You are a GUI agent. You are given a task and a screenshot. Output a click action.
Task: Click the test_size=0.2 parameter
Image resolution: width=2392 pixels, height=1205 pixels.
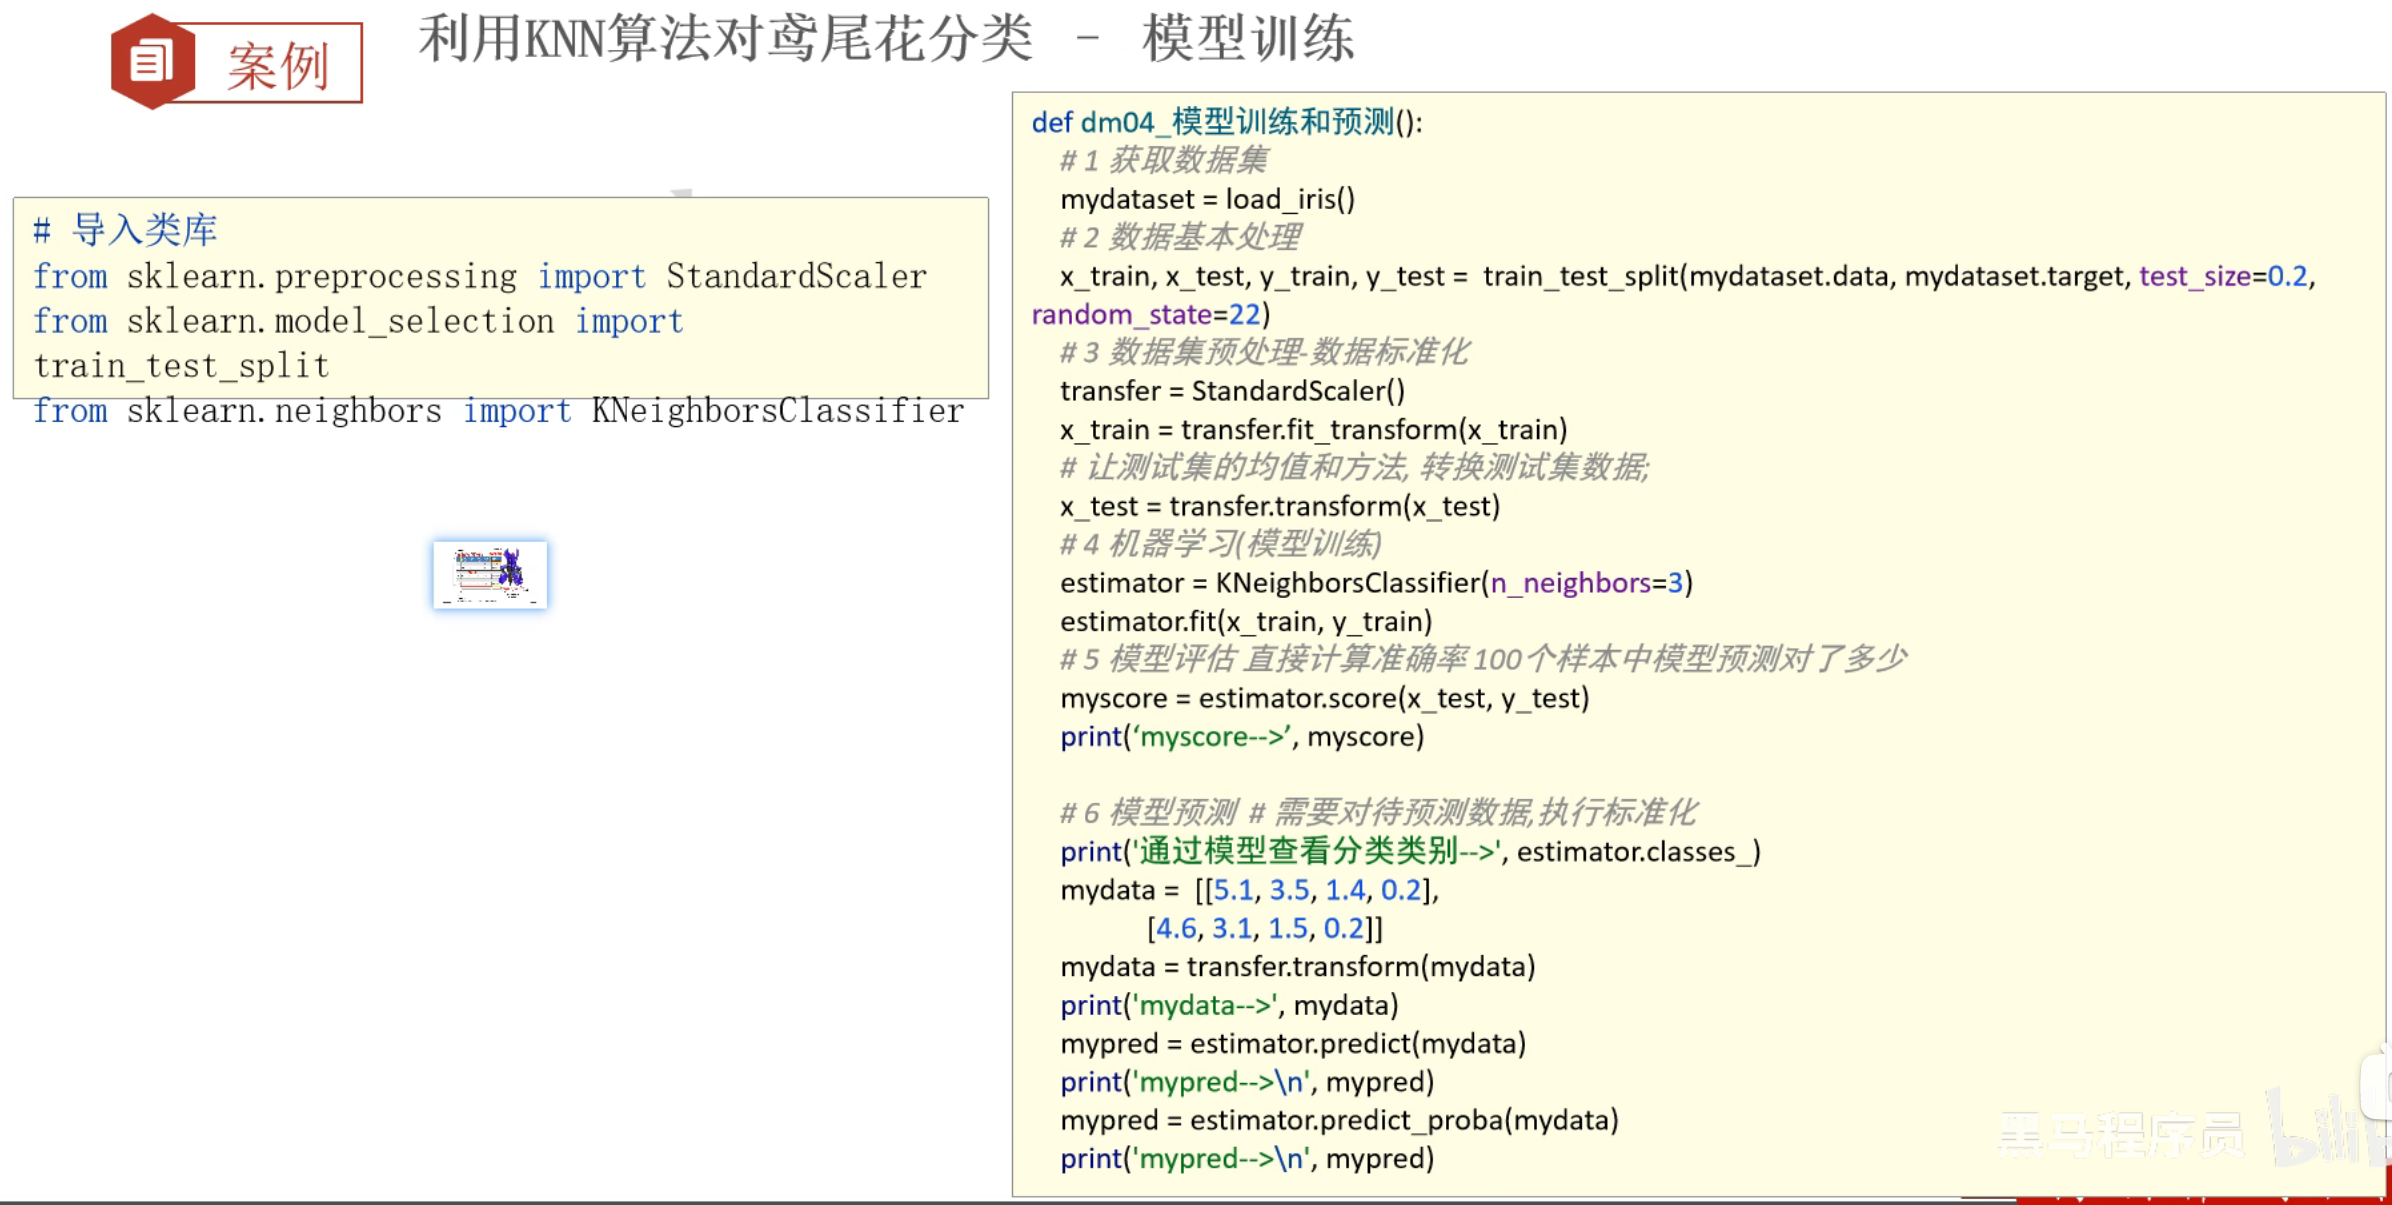[2222, 276]
